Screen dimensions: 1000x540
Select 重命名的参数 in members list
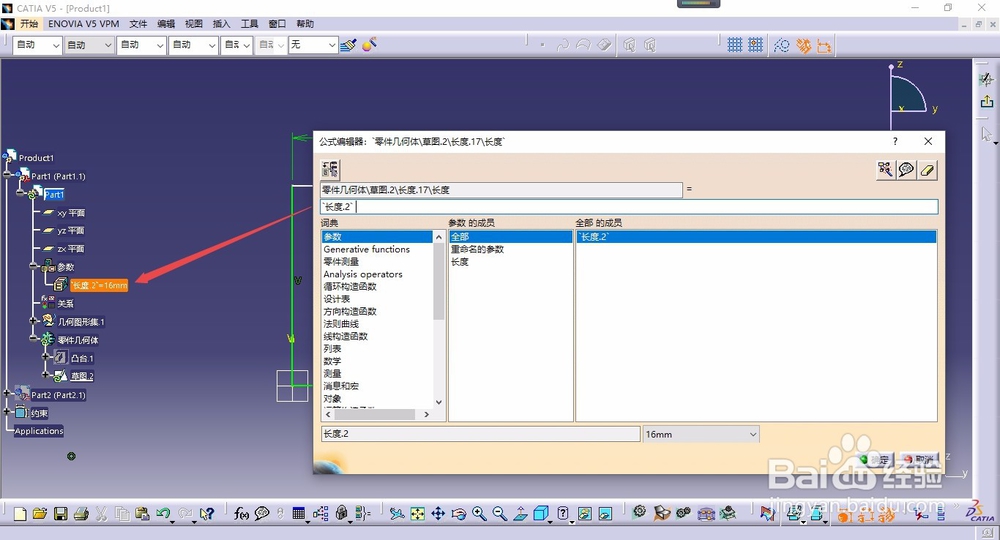(x=477, y=249)
